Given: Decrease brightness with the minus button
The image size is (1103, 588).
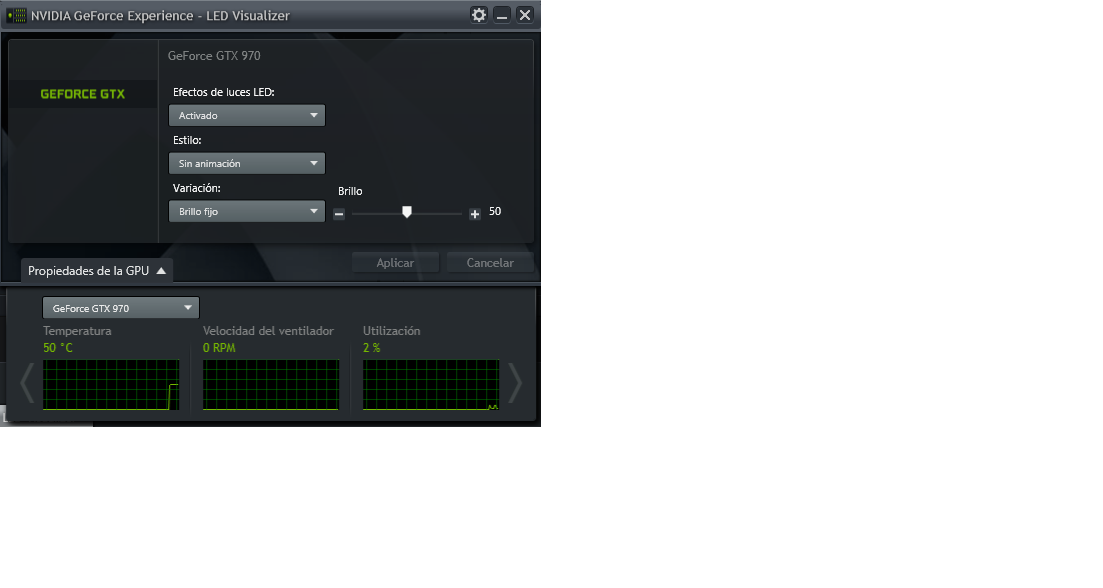Looking at the screenshot, I should tap(339, 214).
